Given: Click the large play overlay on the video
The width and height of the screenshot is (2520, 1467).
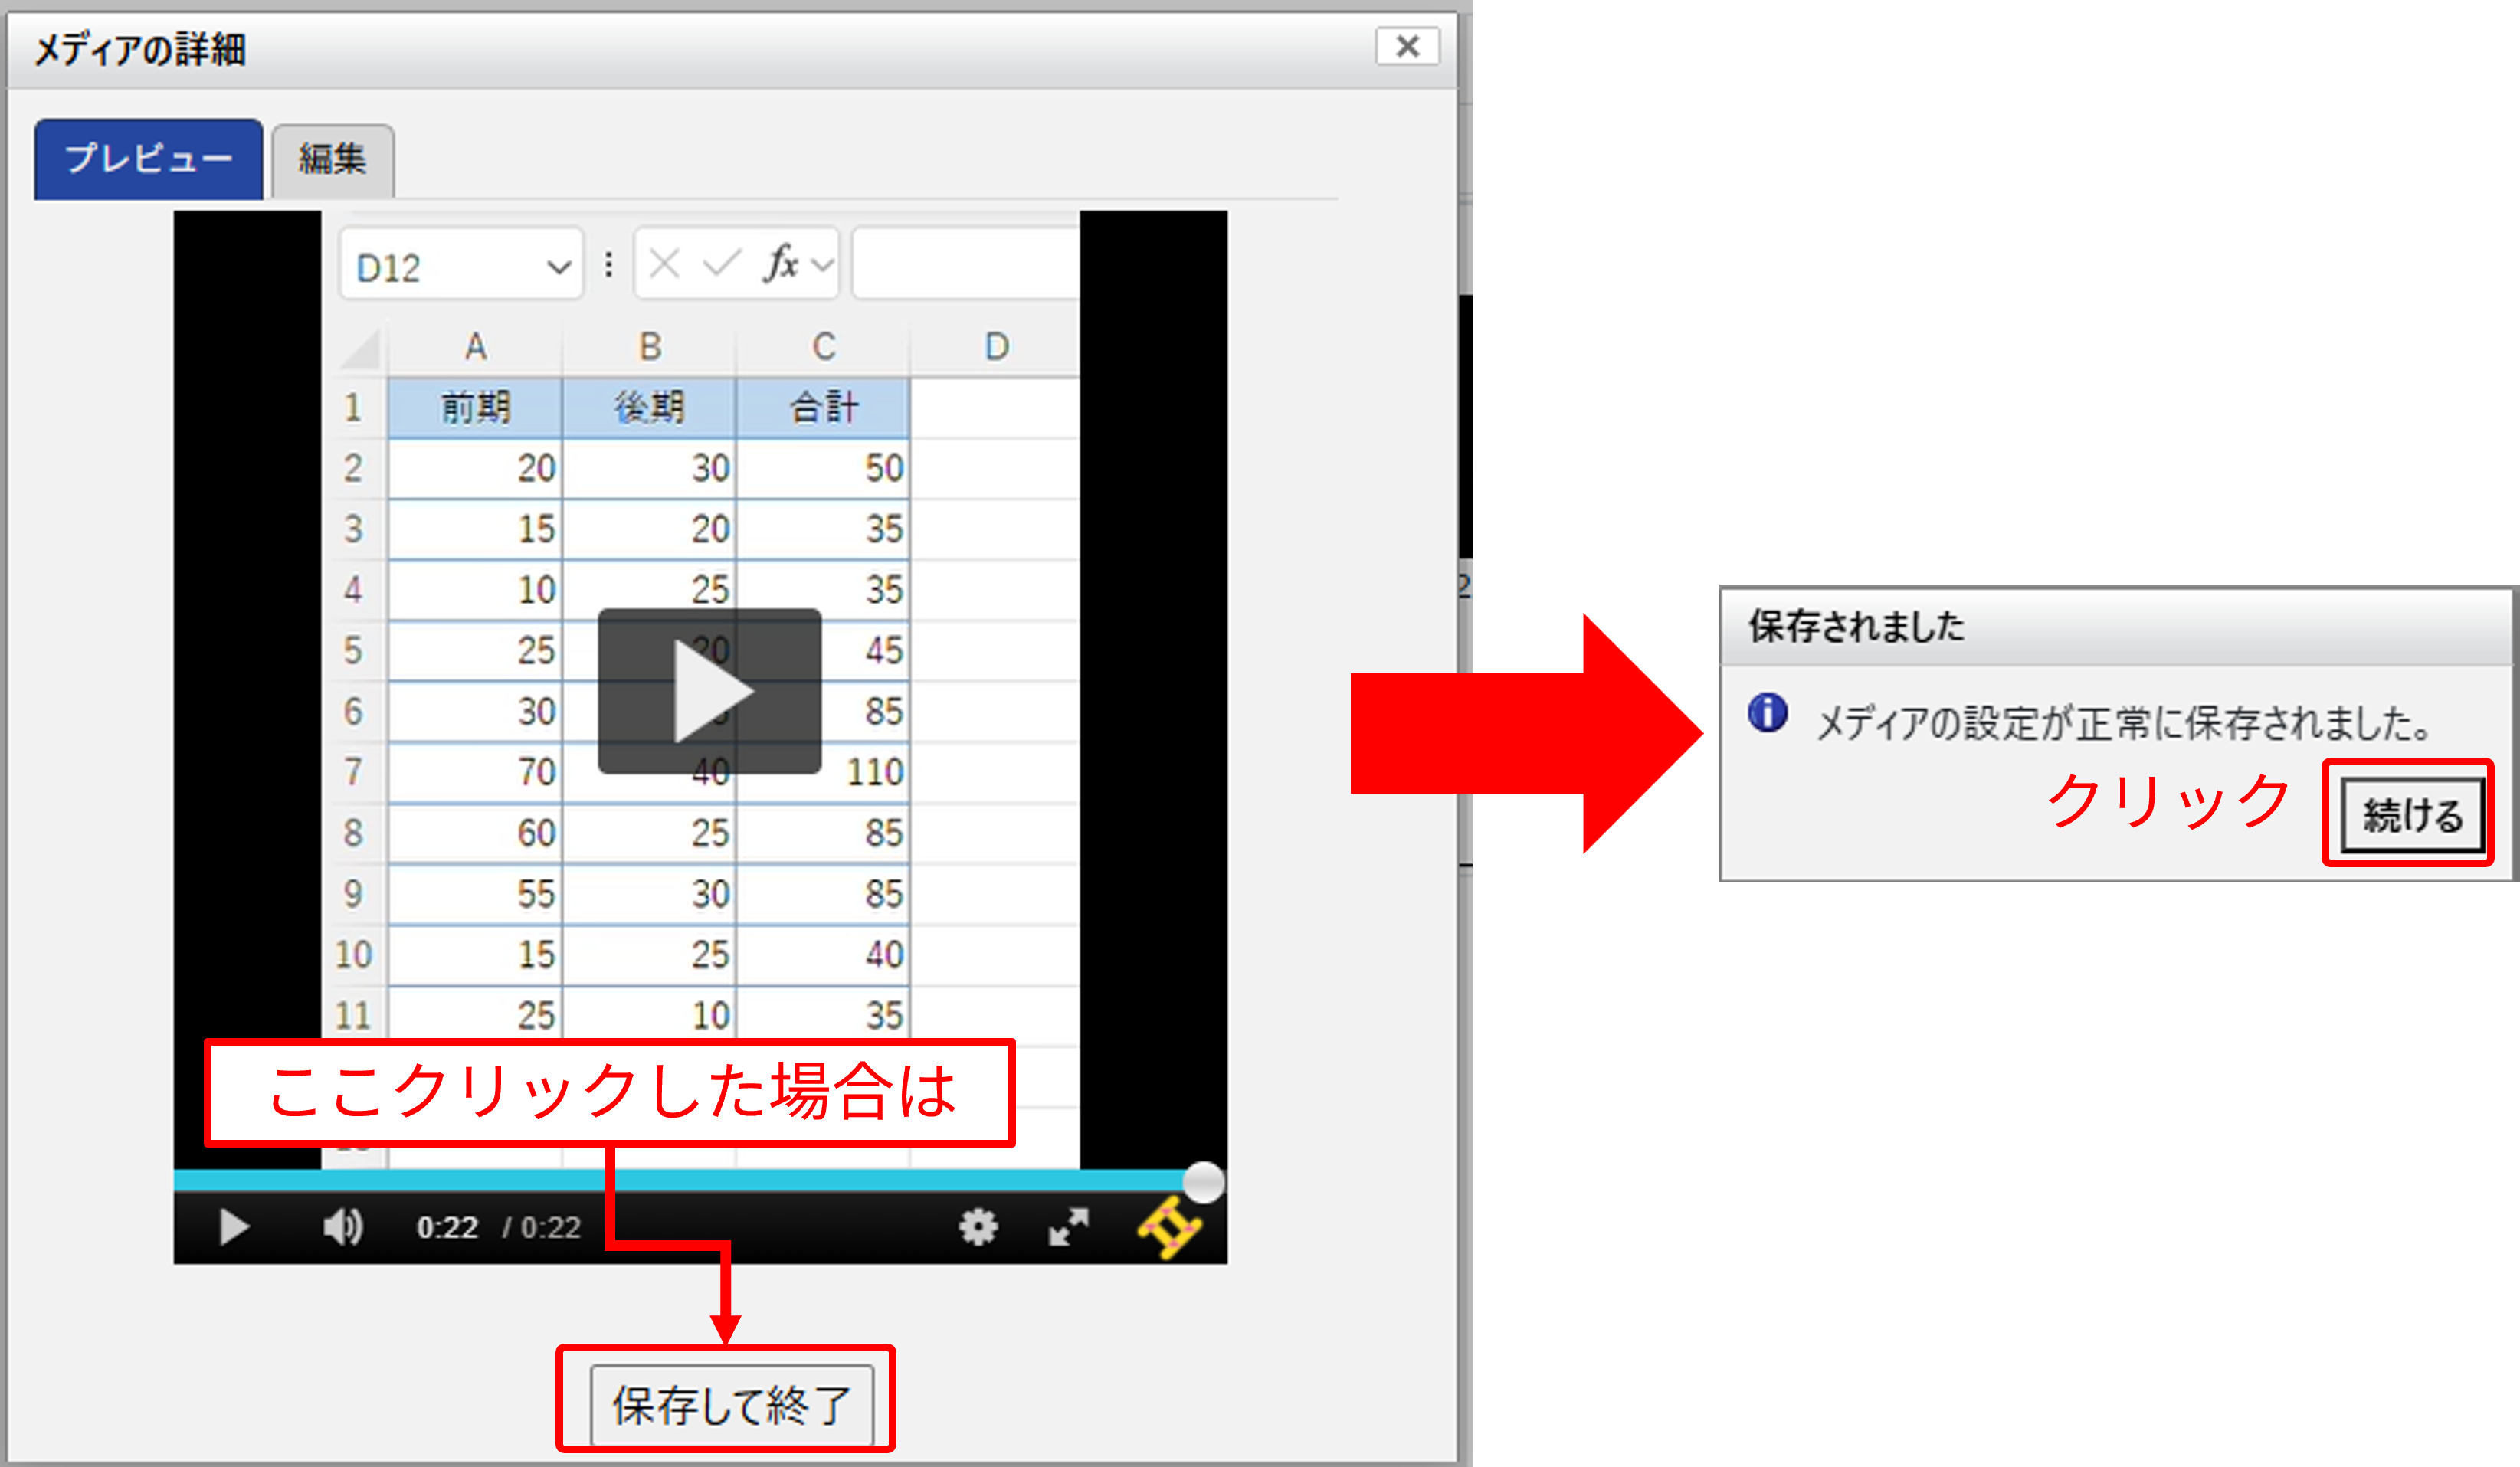Looking at the screenshot, I should (x=709, y=691).
